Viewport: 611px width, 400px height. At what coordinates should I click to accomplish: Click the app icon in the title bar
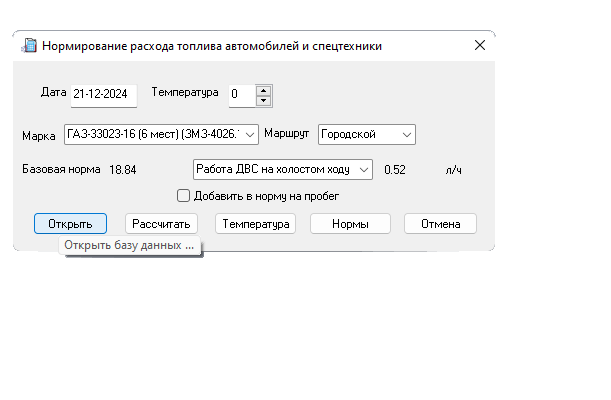coord(29,46)
